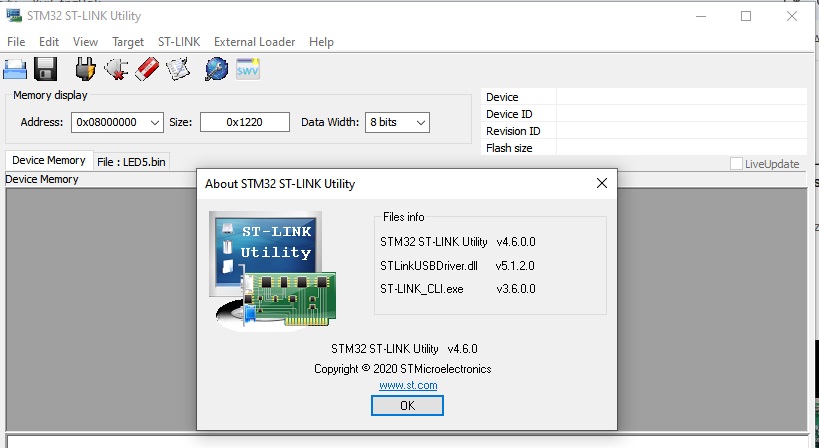Image resolution: width=819 pixels, height=448 pixels.
Task: Close the About STM32 ST-LINK Utility dialog
Action: [601, 183]
